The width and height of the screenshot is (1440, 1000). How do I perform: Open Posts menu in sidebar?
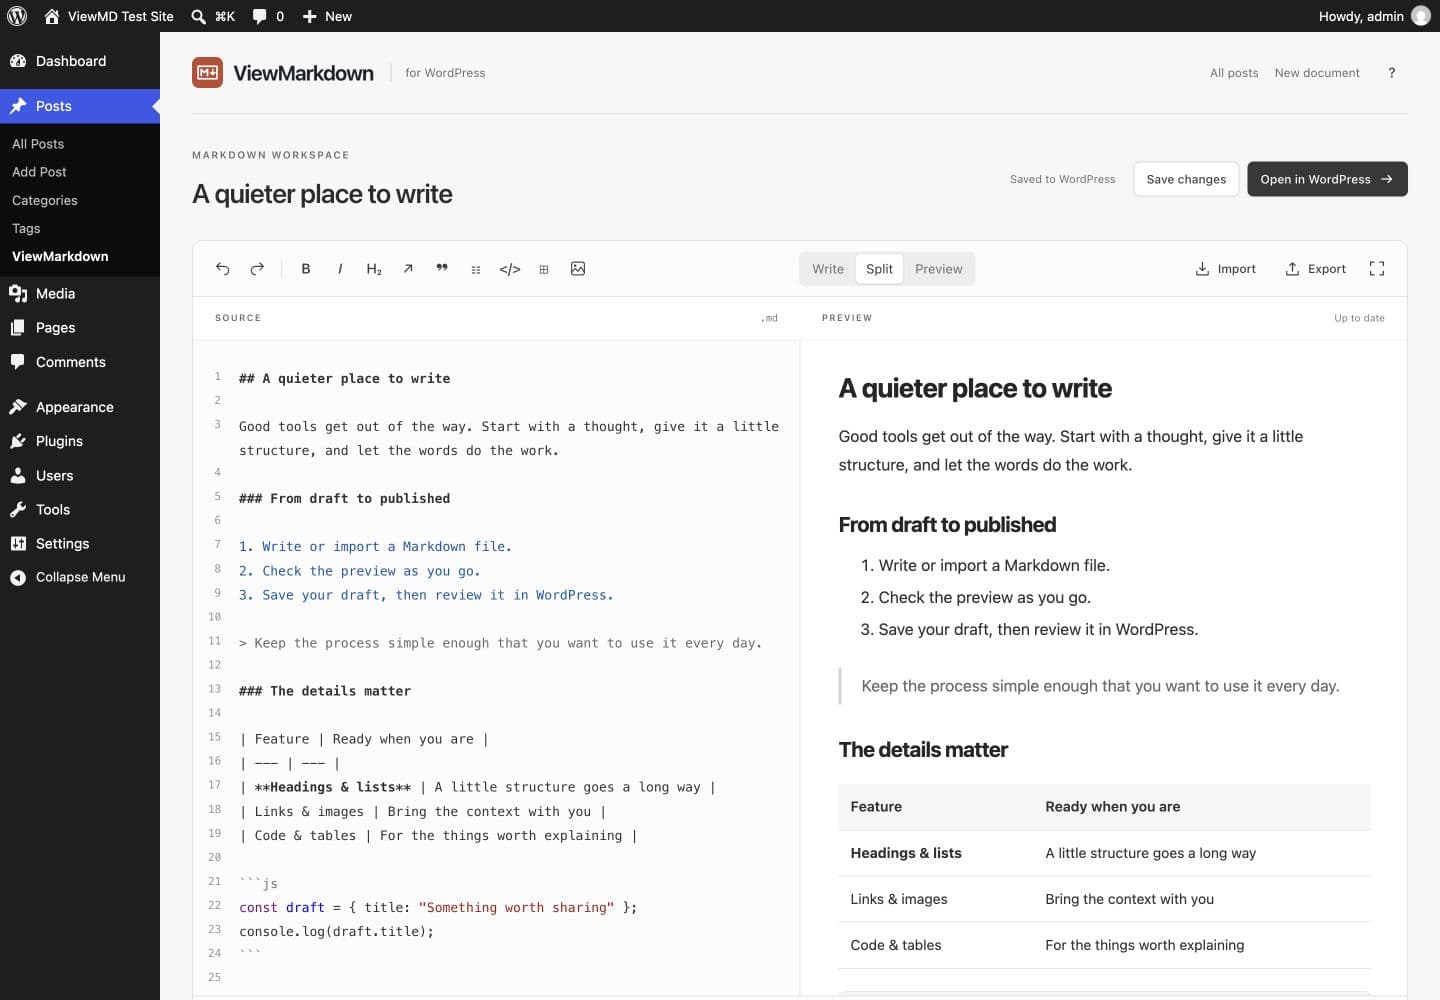click(x=80, y=106)
